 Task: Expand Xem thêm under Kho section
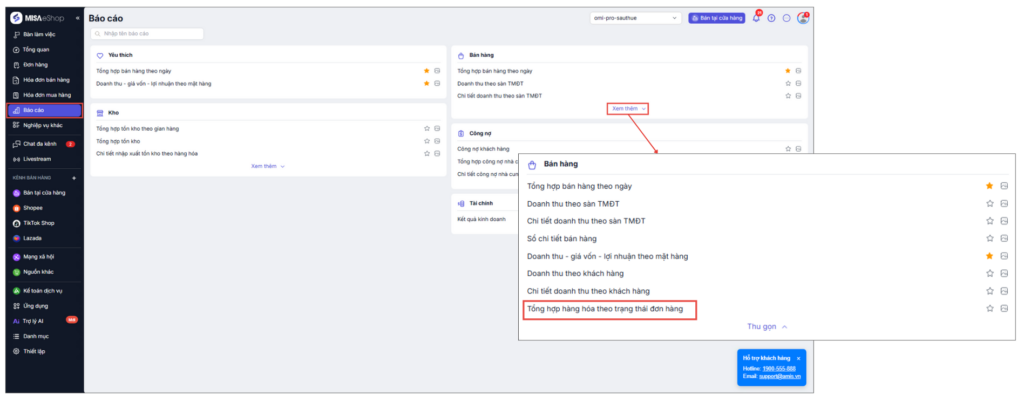point(267,167)
